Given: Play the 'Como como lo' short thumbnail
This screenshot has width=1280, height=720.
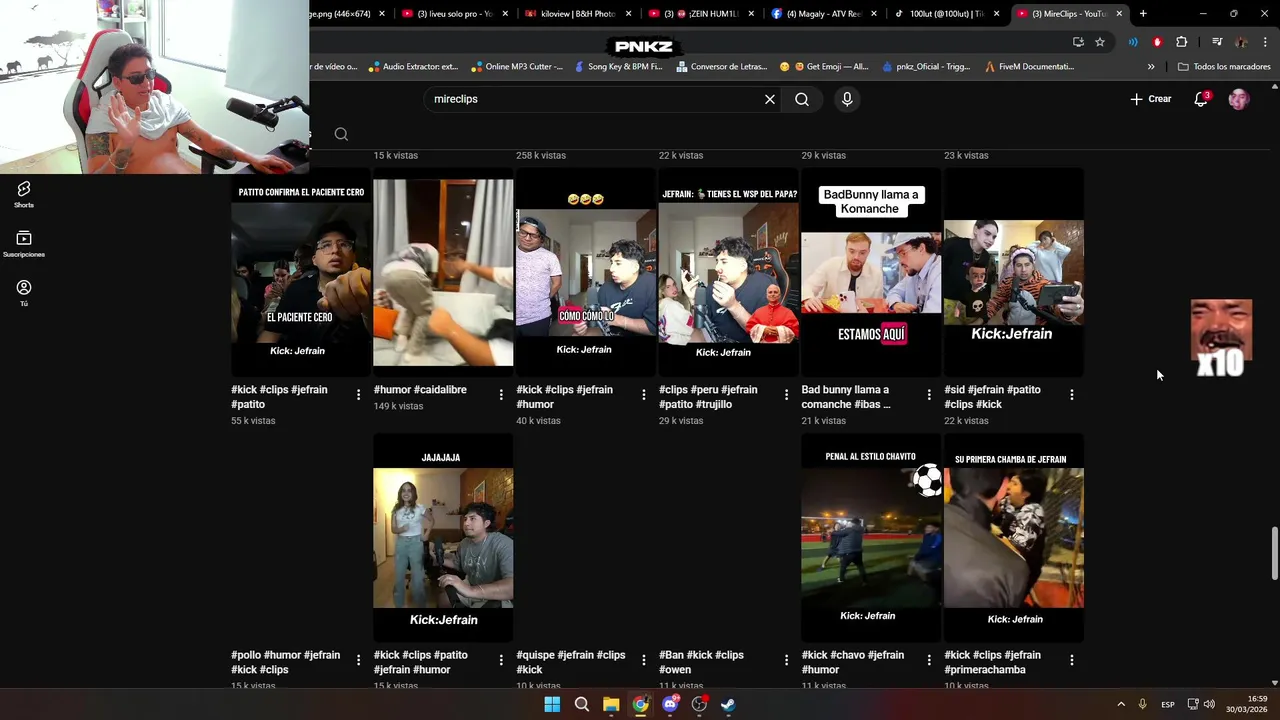Looking at the screenshot, I should pos(586,272).
